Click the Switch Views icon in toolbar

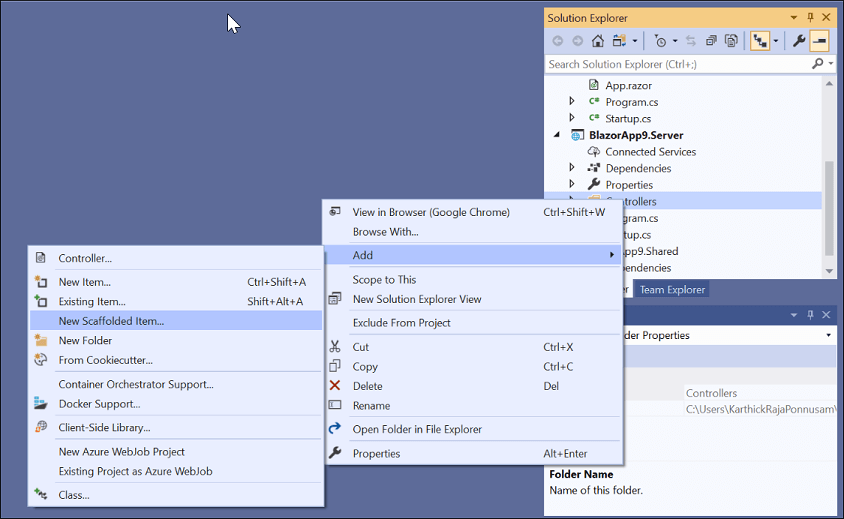pyautogui.click(x=620, y=41)
